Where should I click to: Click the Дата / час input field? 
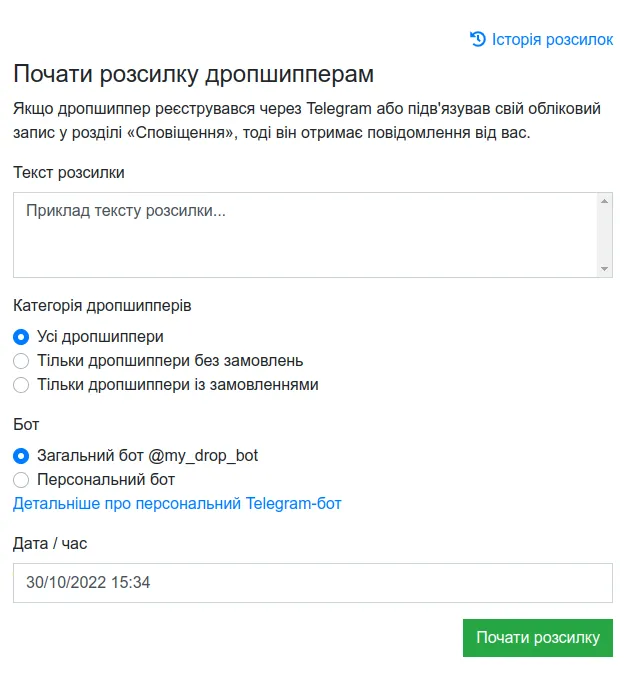[x=313, y=583]
